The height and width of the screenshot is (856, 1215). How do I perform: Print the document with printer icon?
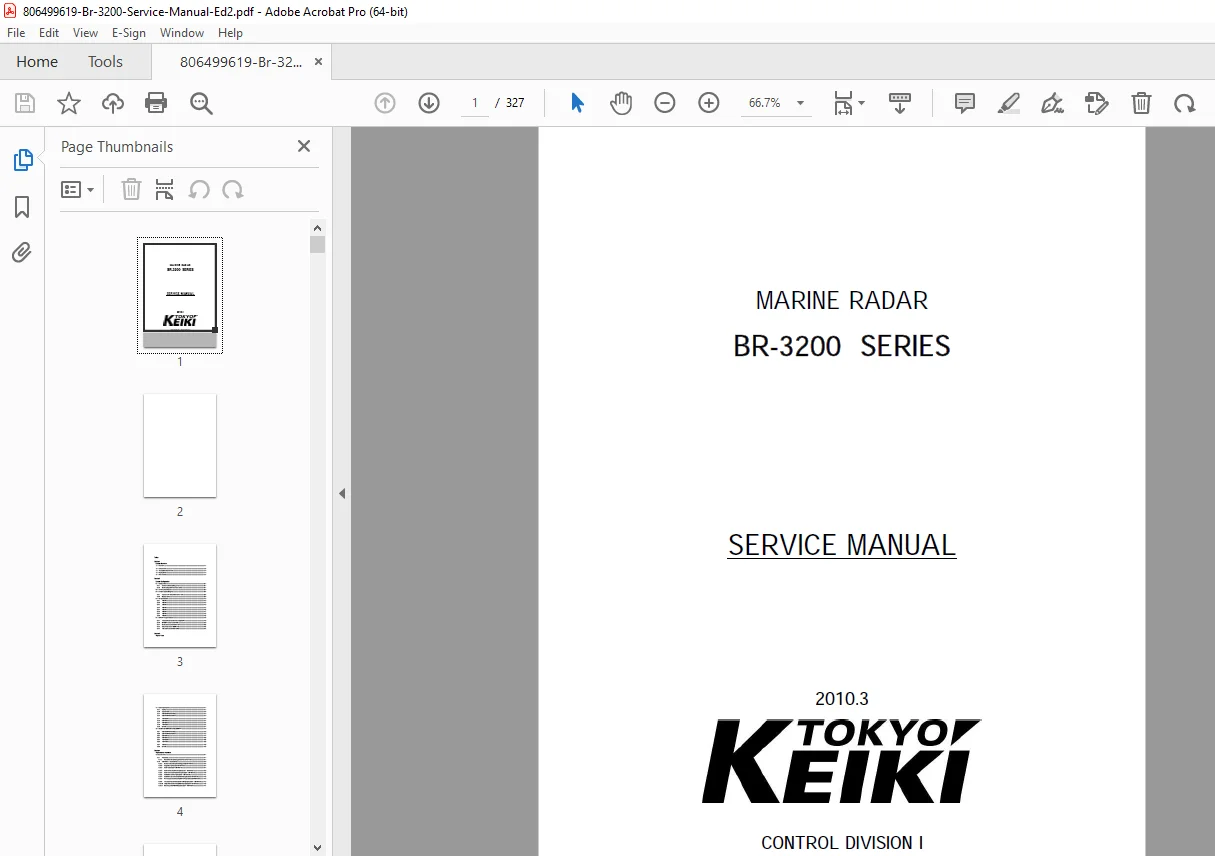pyautogui.click(x=156, y=103)
